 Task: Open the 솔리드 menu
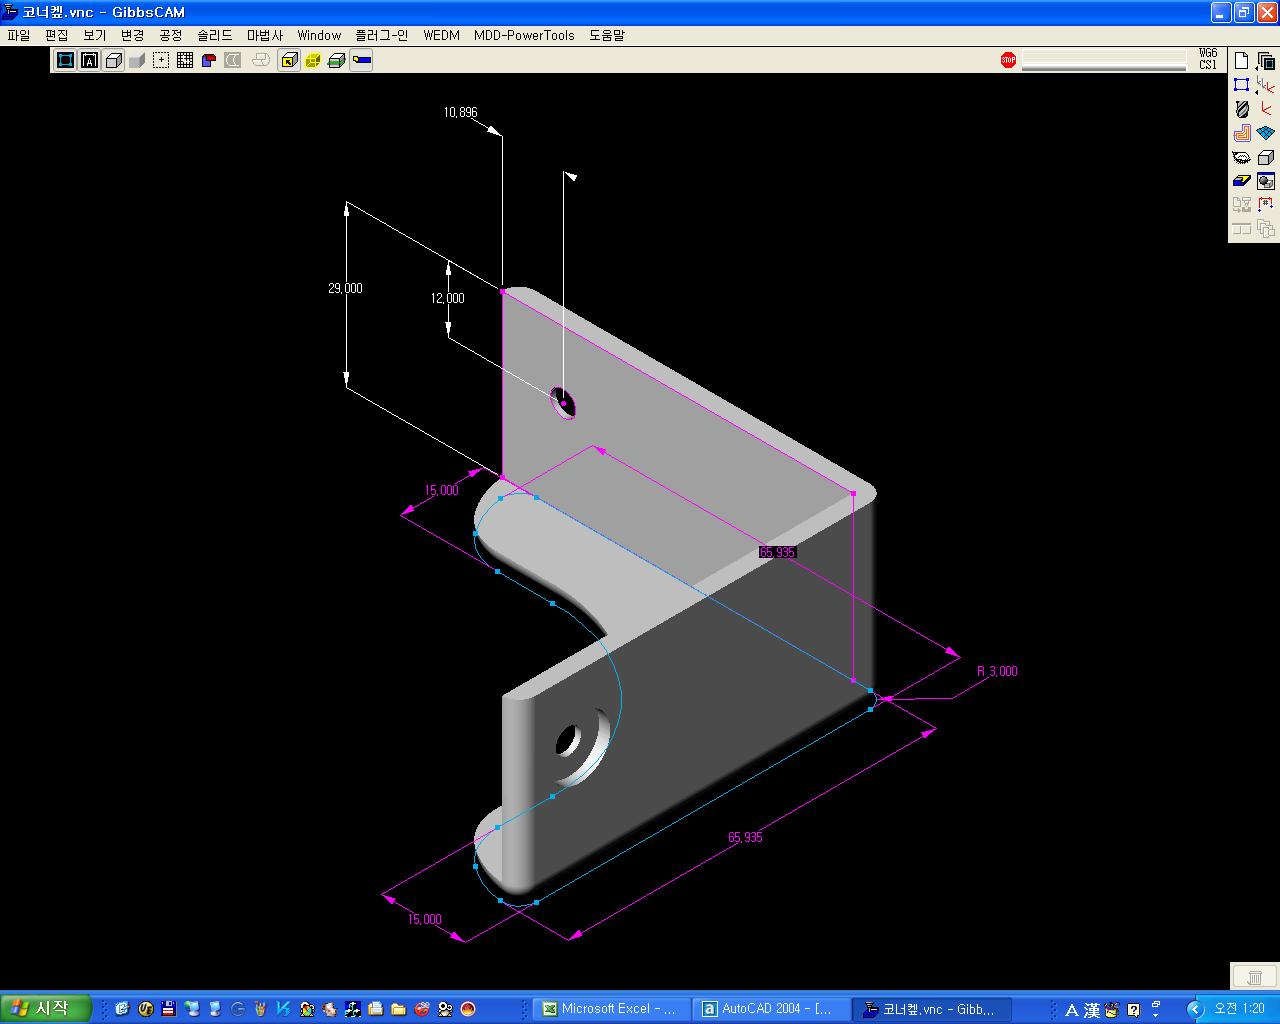point(214,35)
